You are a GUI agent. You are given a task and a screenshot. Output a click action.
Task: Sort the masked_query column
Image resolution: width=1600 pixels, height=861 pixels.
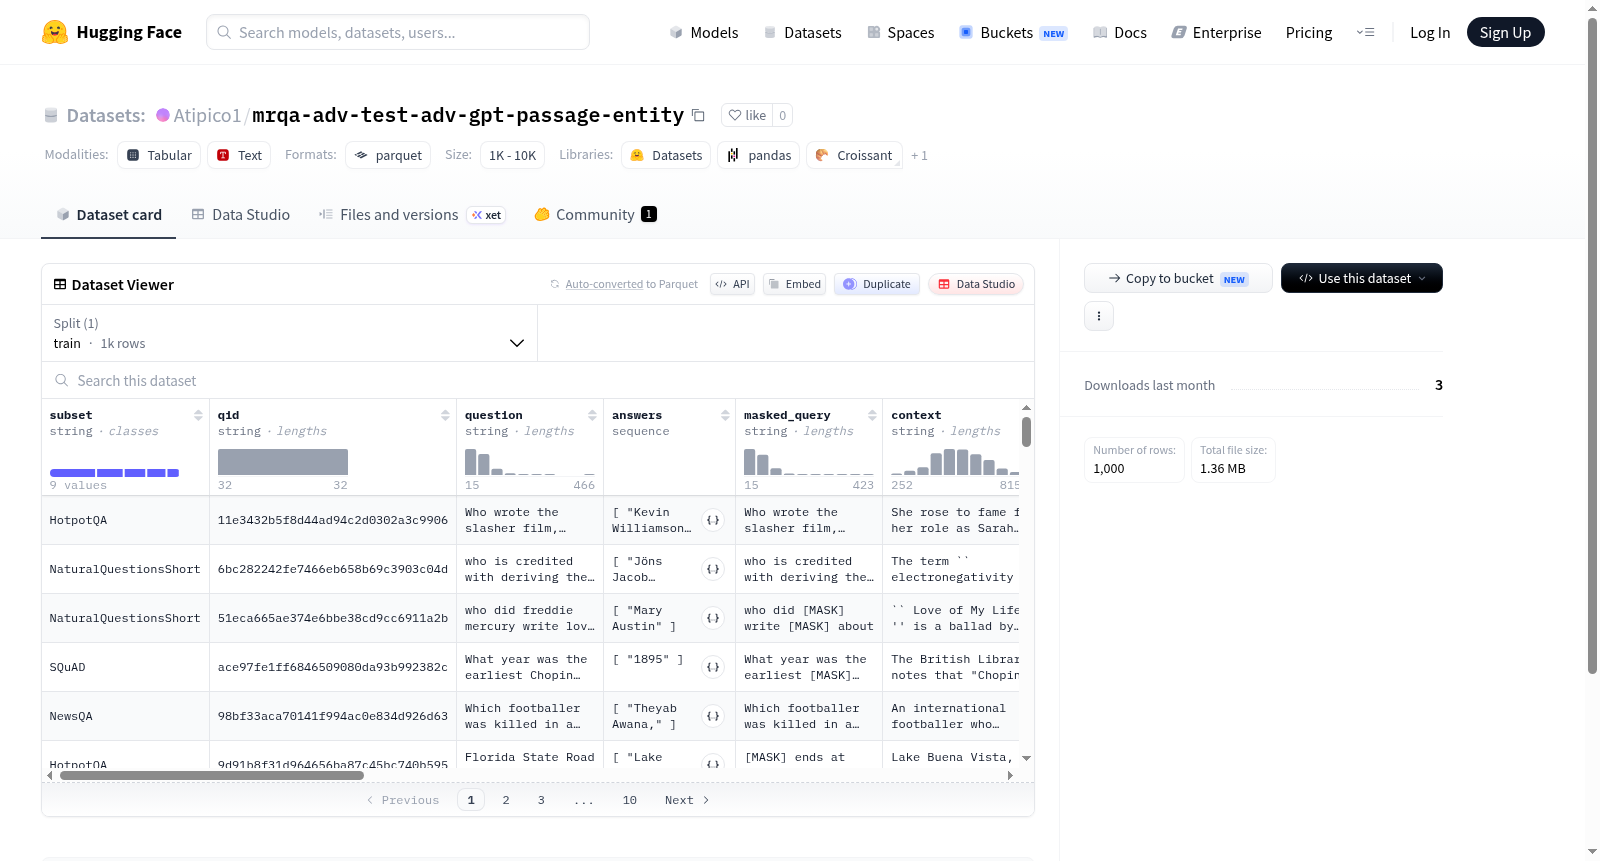click(x=872, y=415)
